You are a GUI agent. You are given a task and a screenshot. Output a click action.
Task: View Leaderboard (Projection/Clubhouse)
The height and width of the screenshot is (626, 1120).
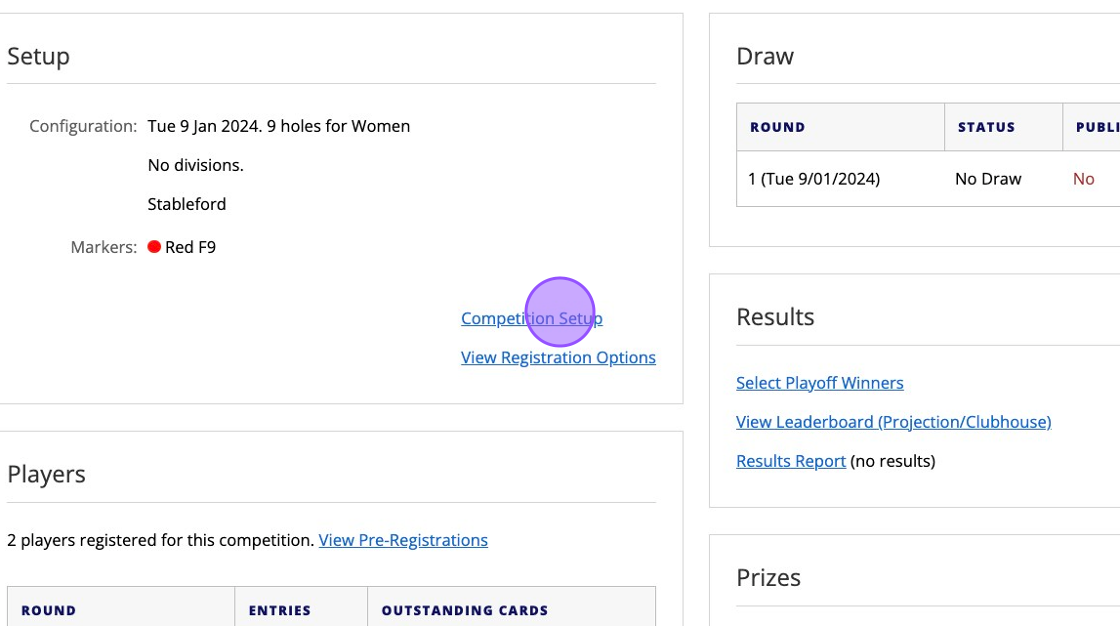pos(893,422)
